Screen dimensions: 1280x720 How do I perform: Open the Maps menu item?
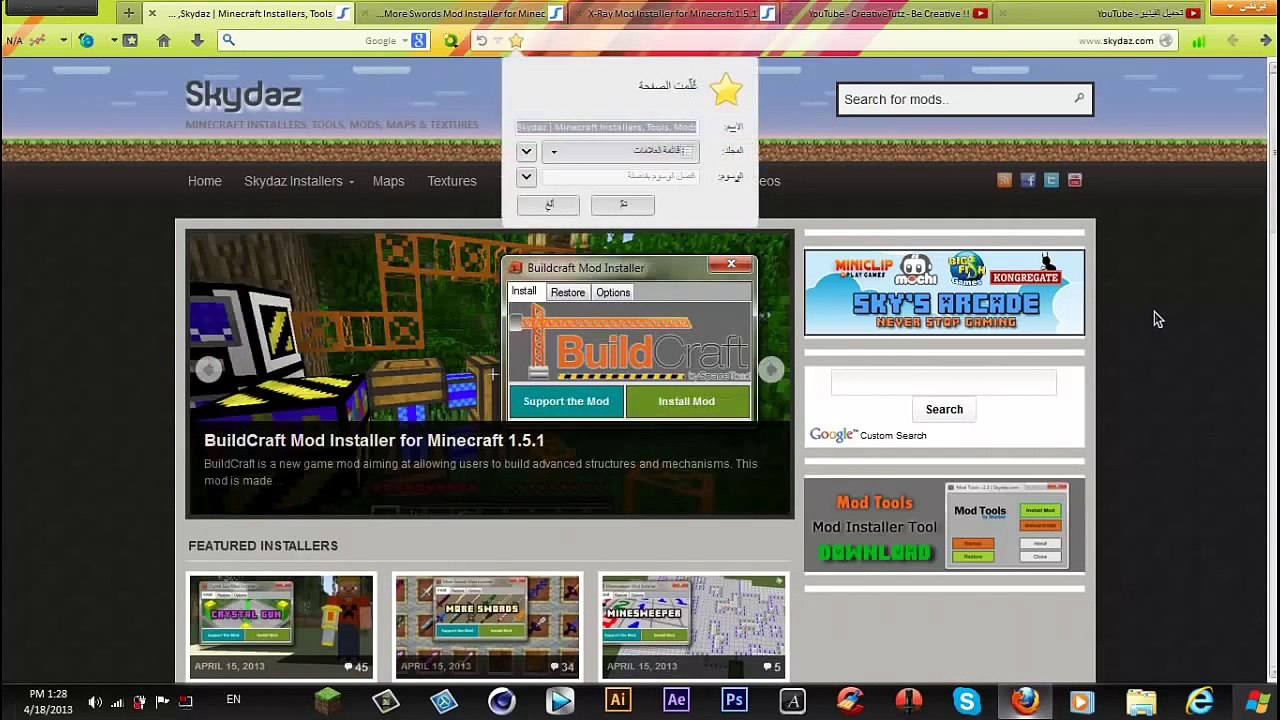[x=388, y=181]
